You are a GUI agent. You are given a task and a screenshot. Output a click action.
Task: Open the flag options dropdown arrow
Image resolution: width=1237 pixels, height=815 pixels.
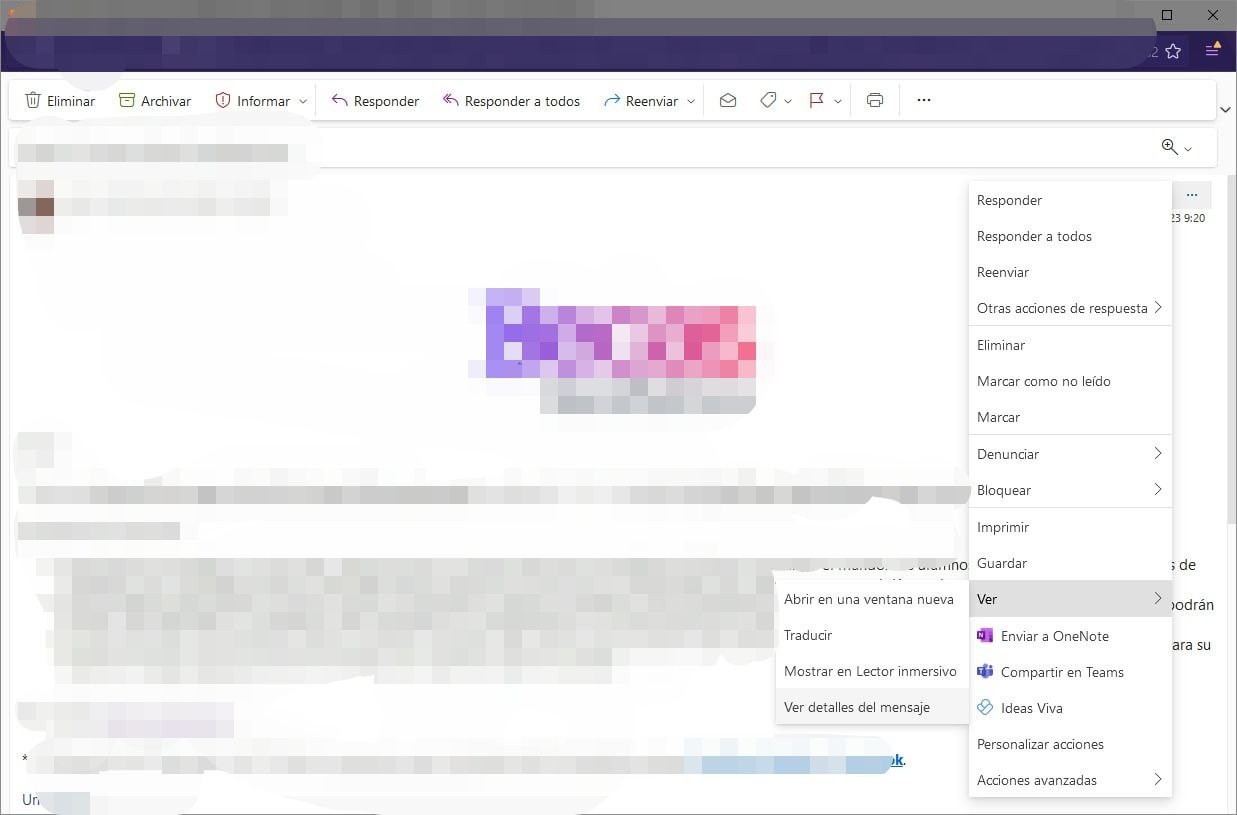coord(838,101)
